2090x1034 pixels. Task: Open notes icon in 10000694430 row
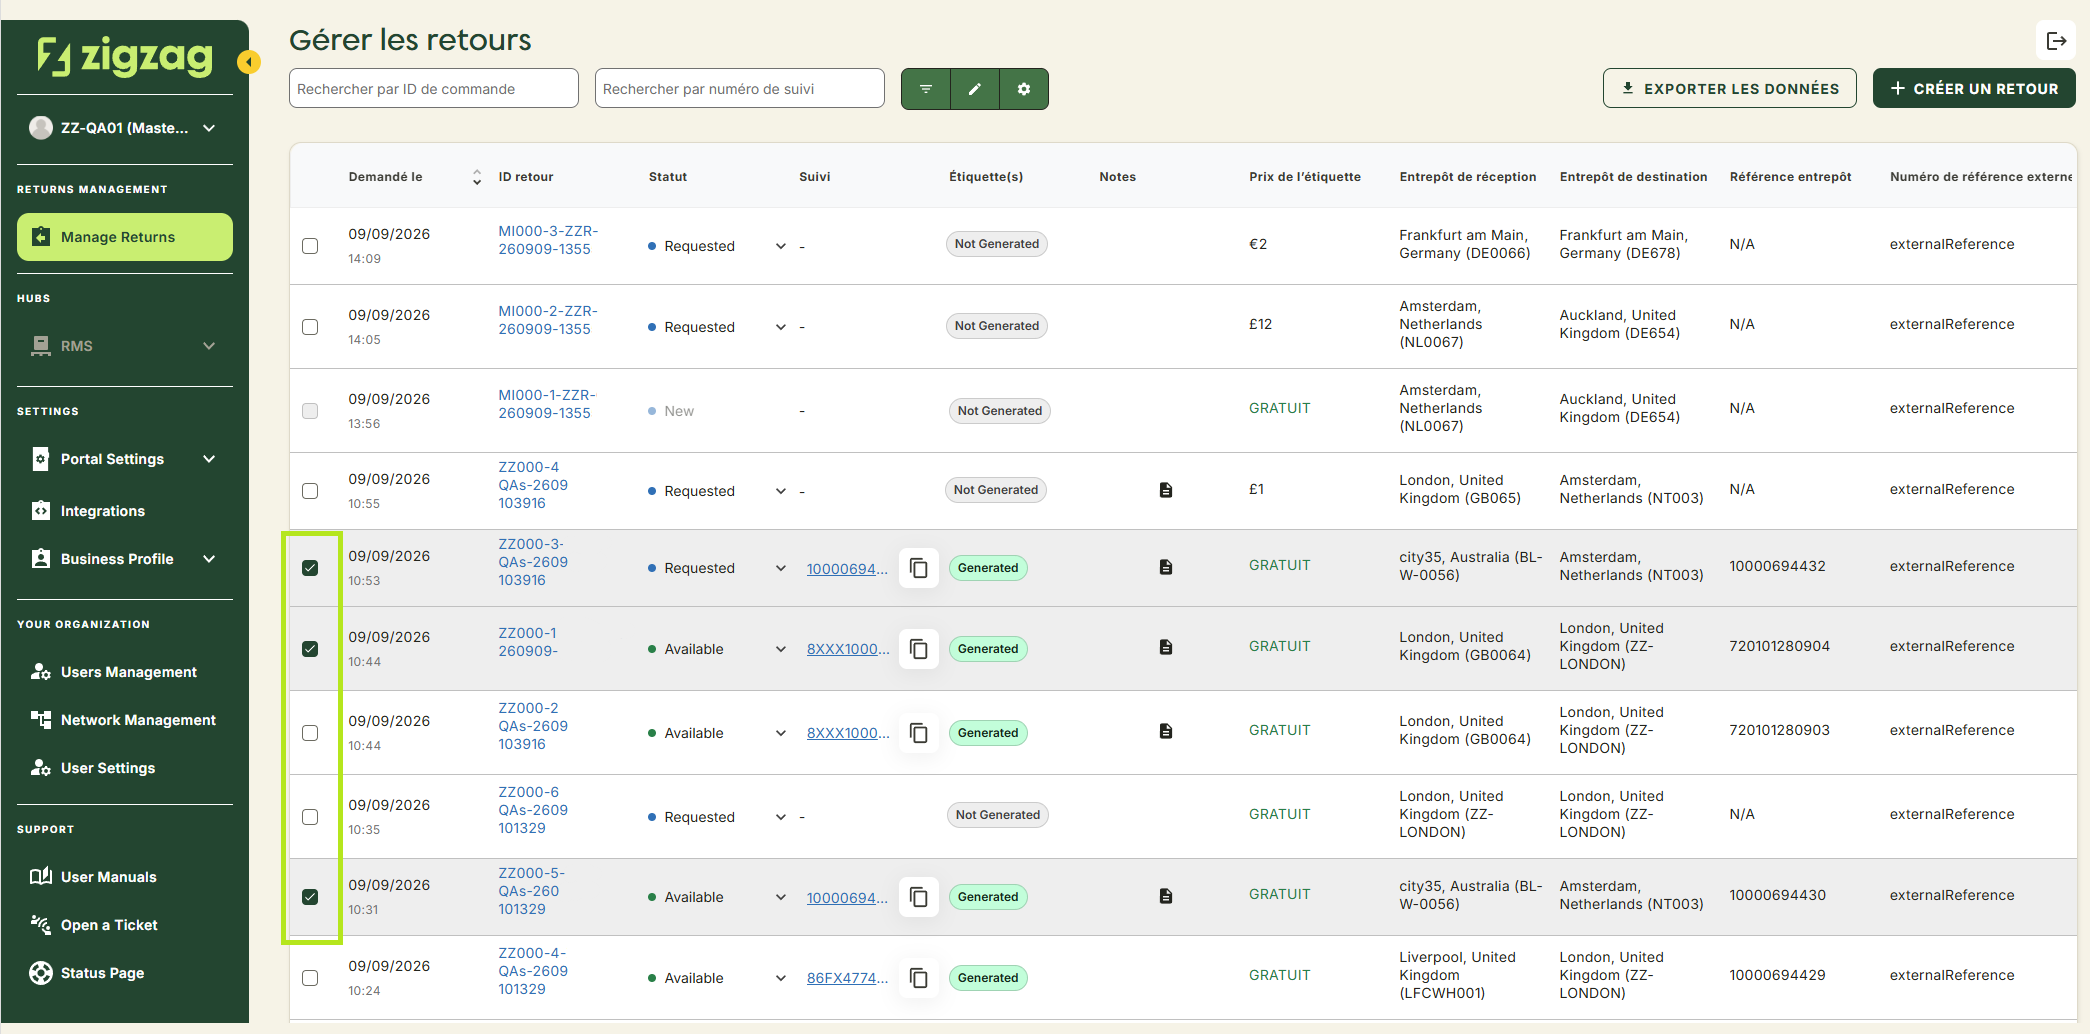click(1166, 896)
